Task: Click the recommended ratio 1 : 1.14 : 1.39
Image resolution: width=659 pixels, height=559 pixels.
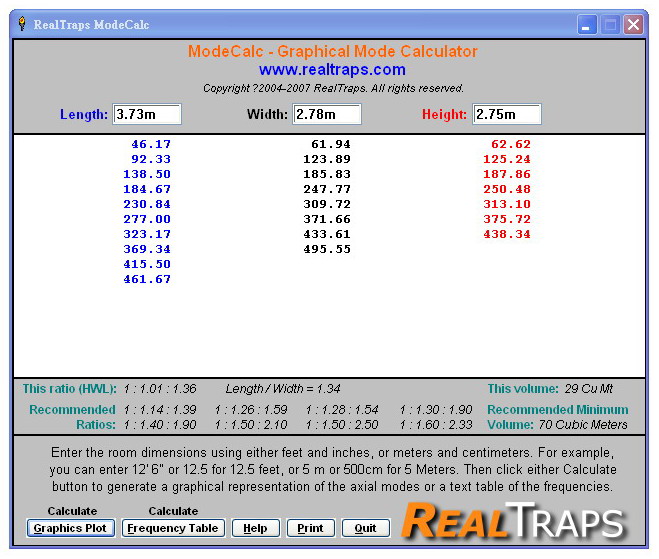Action: 161,409
